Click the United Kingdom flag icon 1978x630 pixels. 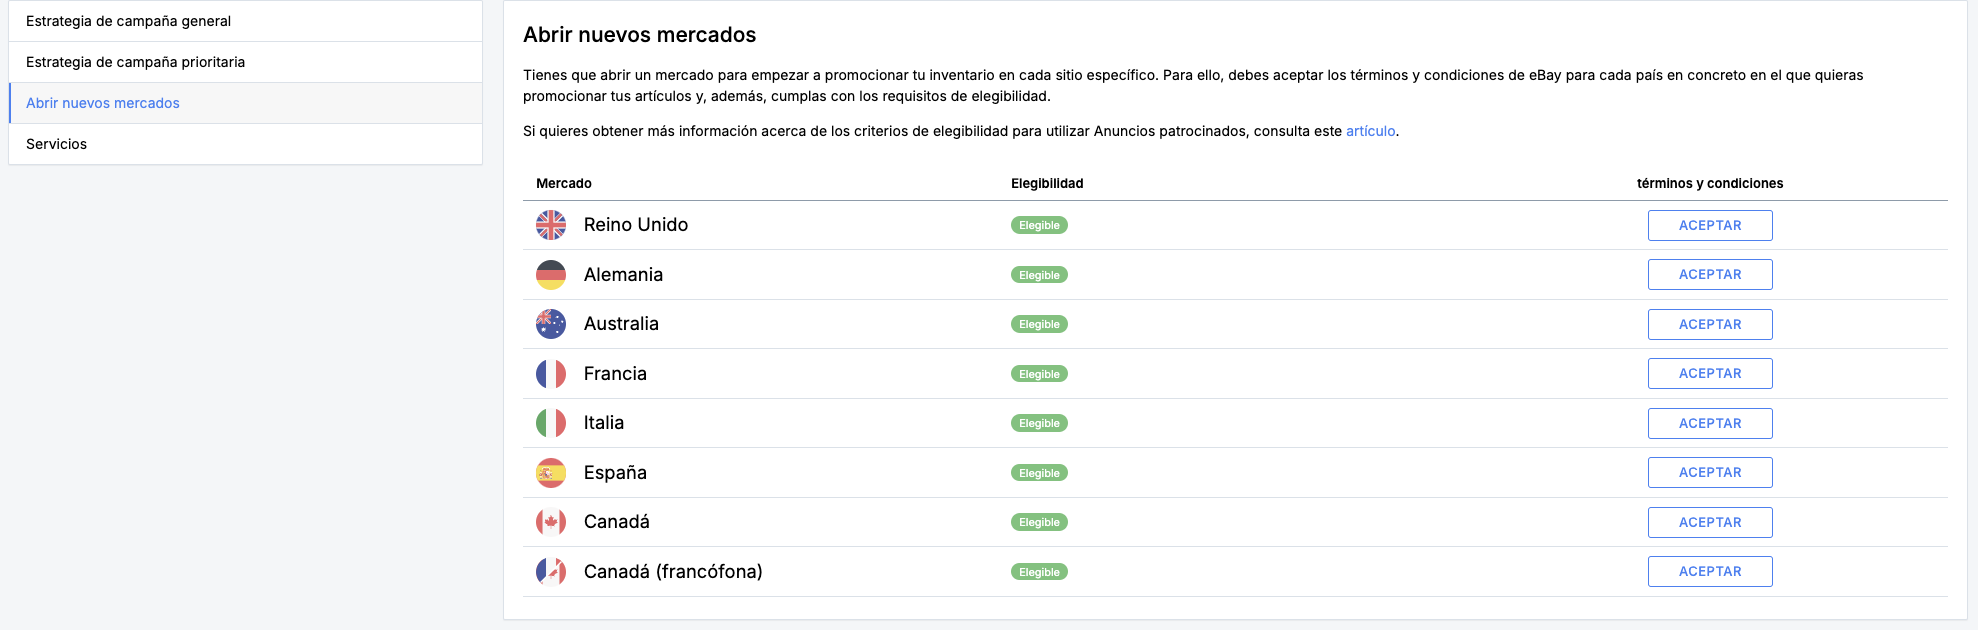point(551,225)
